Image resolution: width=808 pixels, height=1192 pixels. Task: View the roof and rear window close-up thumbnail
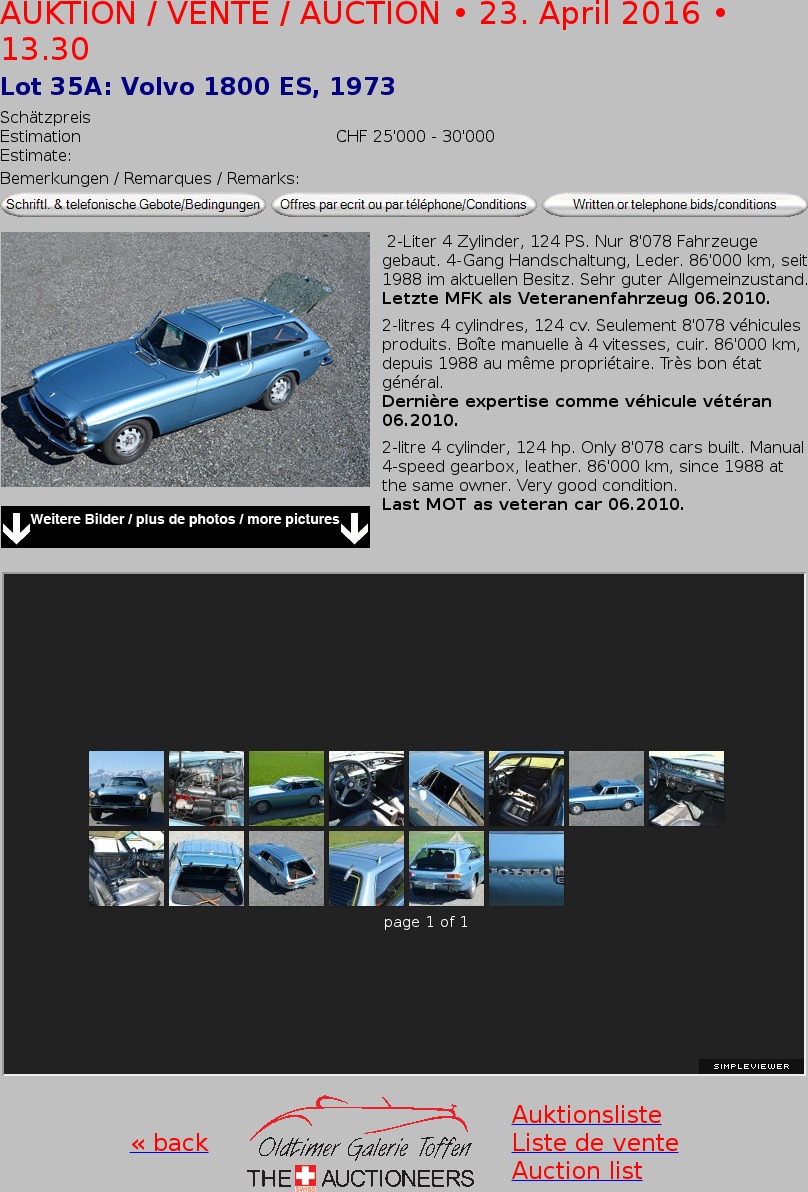click(366, 868)
